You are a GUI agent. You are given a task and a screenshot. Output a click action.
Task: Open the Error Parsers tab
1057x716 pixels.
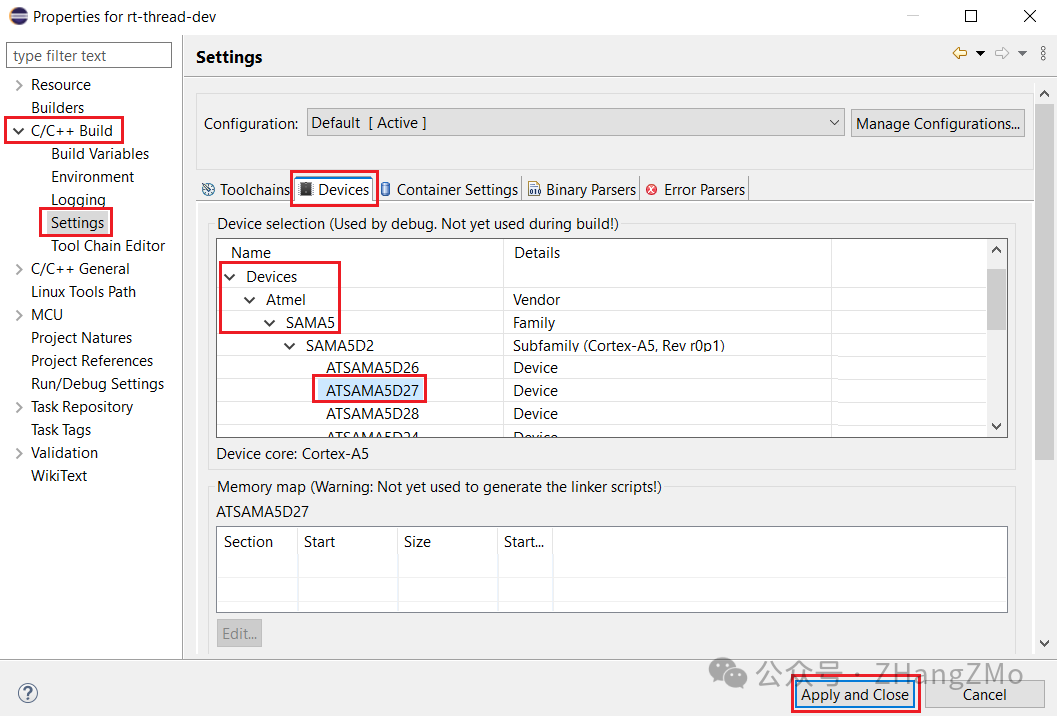pos(695,189)
